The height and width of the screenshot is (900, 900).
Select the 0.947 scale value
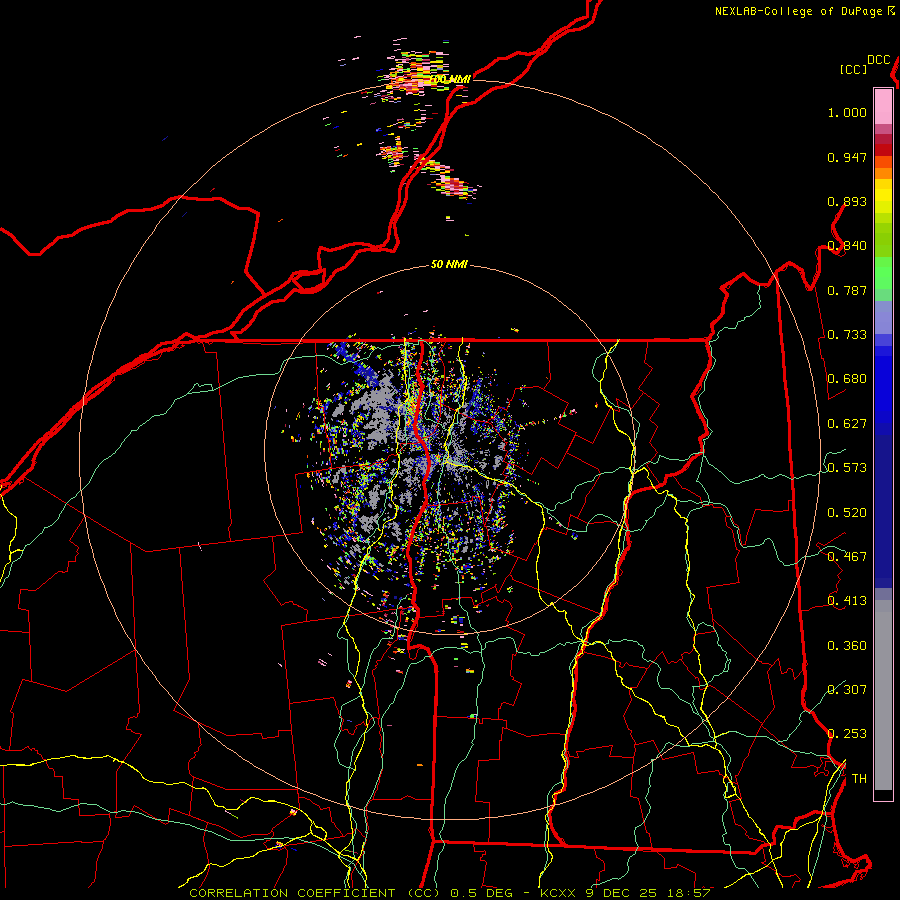point(847,157)
